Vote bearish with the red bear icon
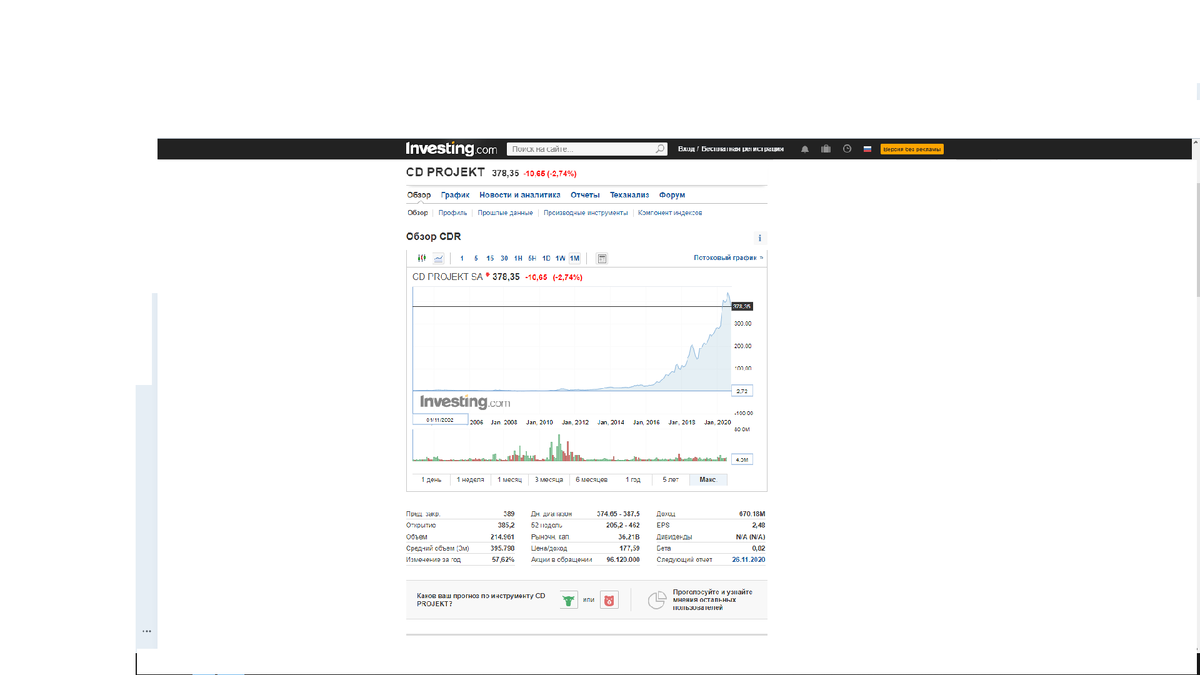The image size is (1200, 675). [608, 600]
